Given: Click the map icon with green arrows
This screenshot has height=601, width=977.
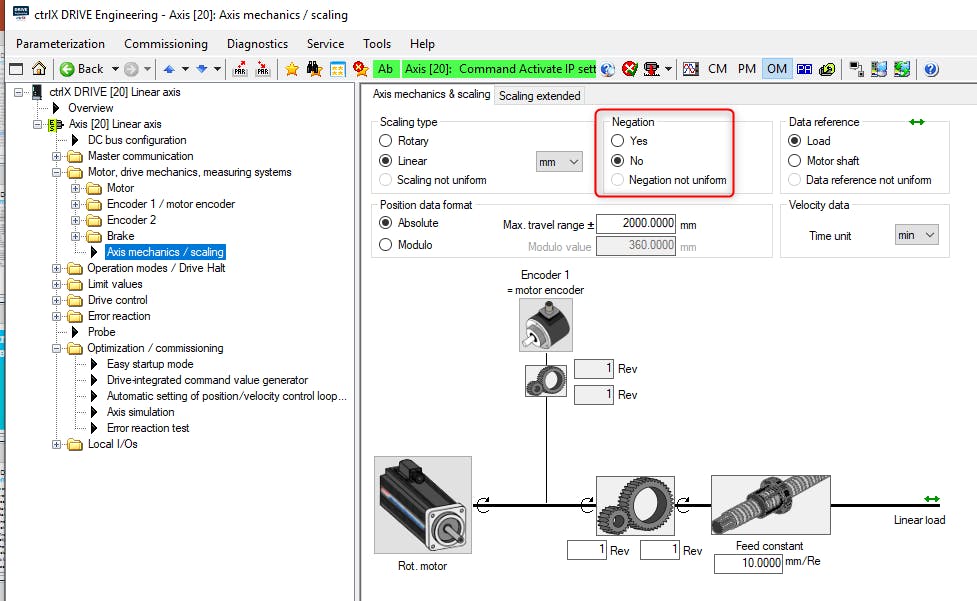Looking at the screenshot, I should (902, 69).
